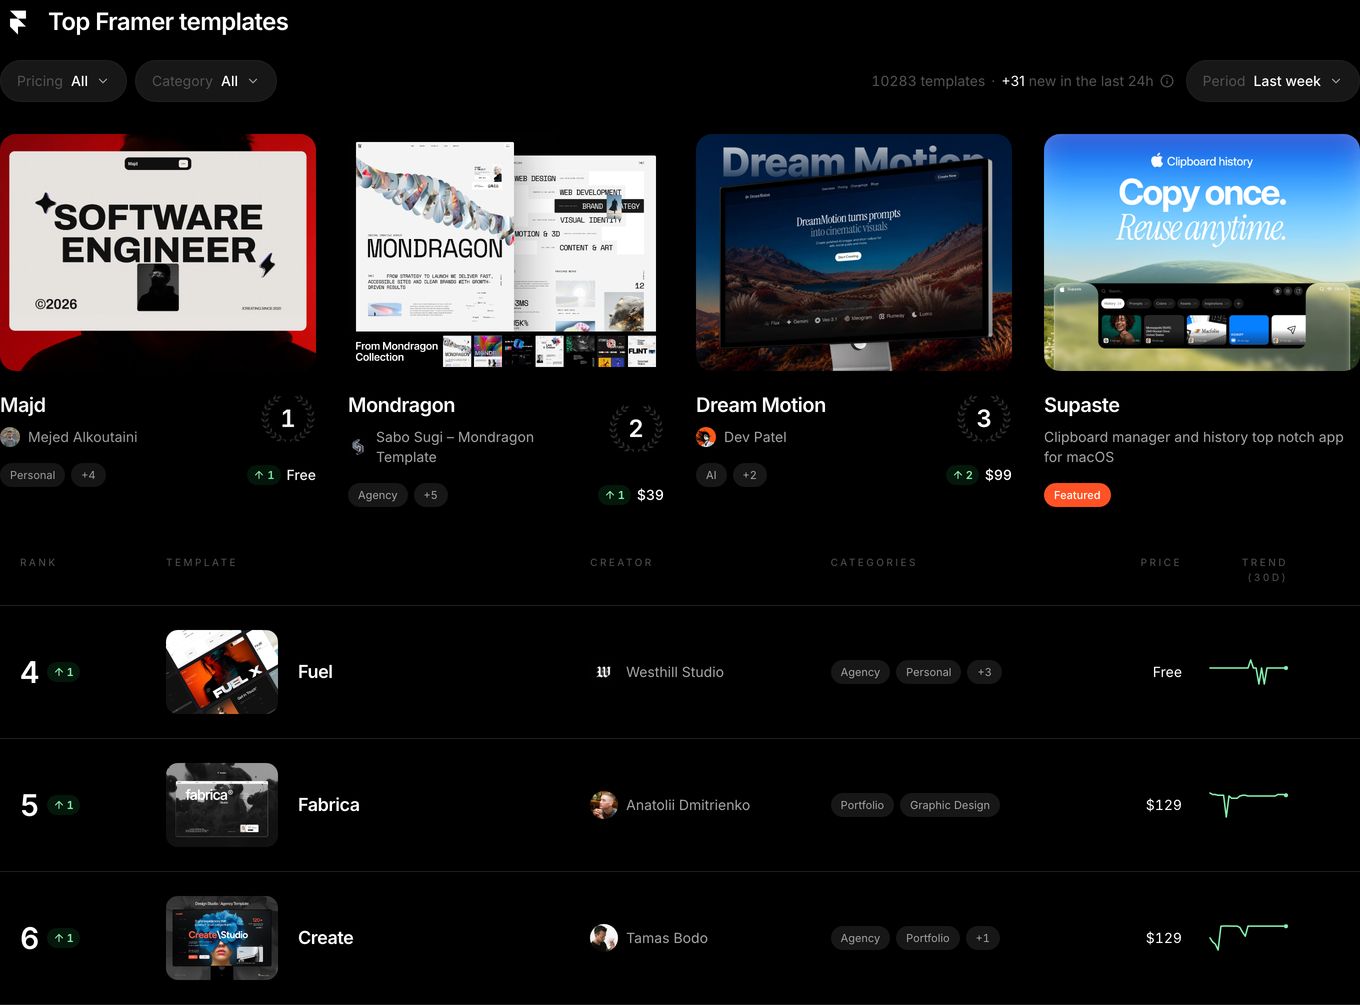Click the Westhill Studio logo icon
Screen dimensions: 1360x1005
click(x=603, y=672)
